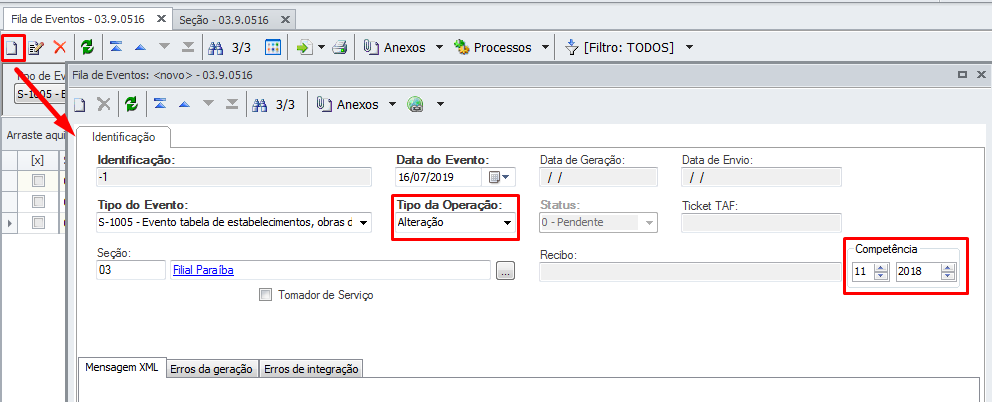Open the Erros da geração tab
The width and height of the screenshot is (992, 402).
[211, 369]
